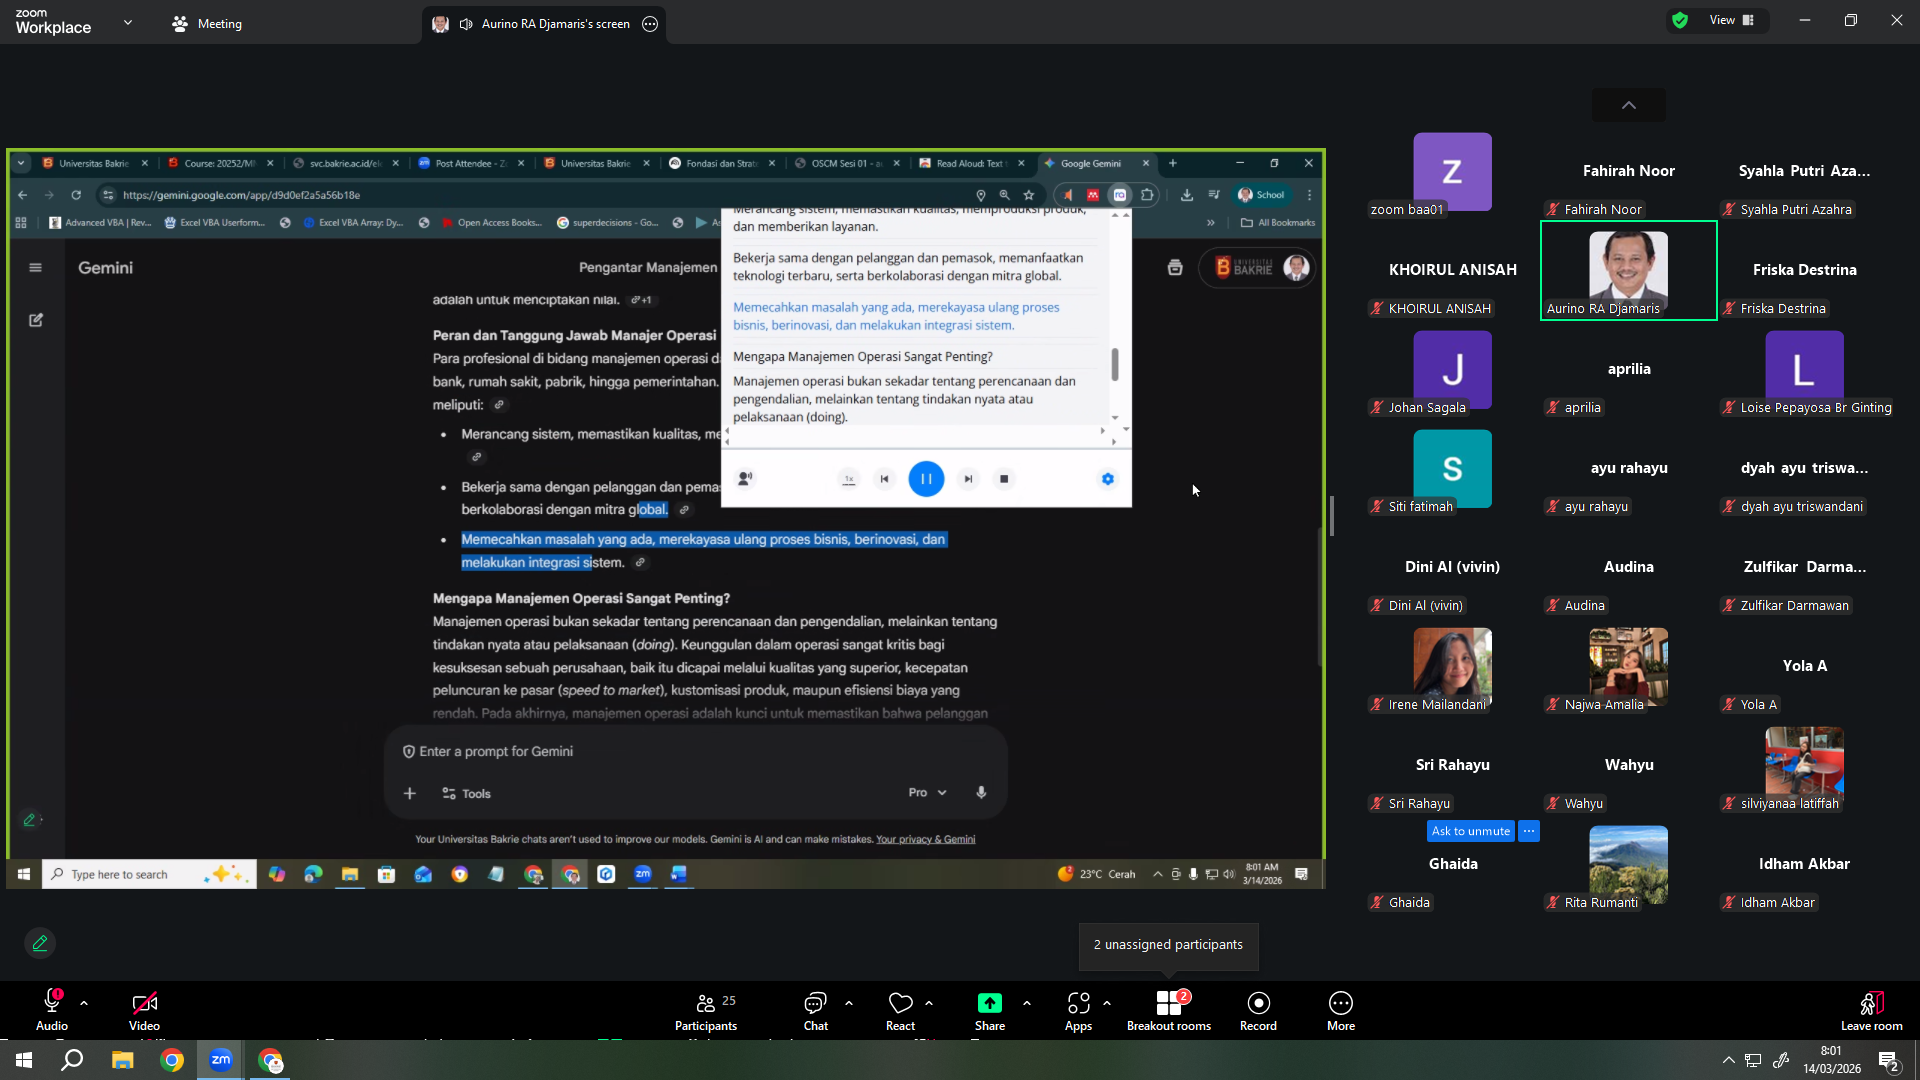Click the taskbar clock showing 8:01
1920x1080 pixels.
click(1832, 1060)
